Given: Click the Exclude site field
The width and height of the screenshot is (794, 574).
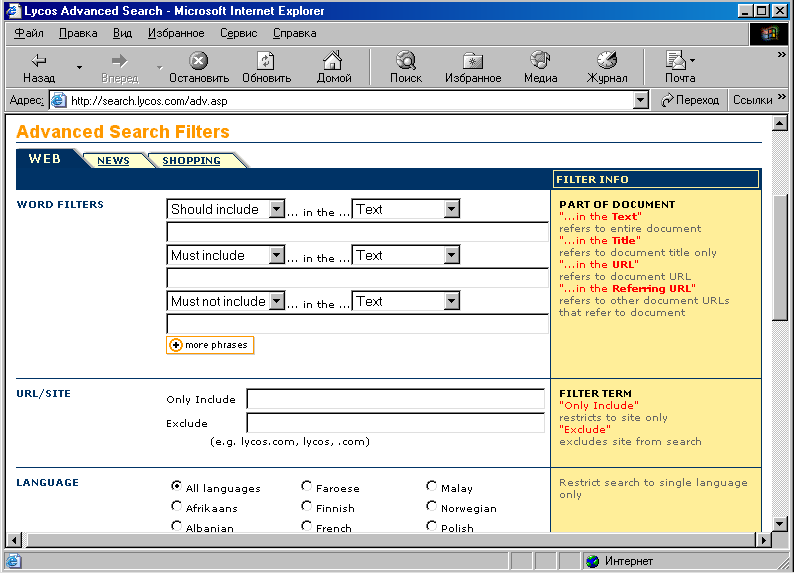Looking at the screenshot, I should point(395,423).
